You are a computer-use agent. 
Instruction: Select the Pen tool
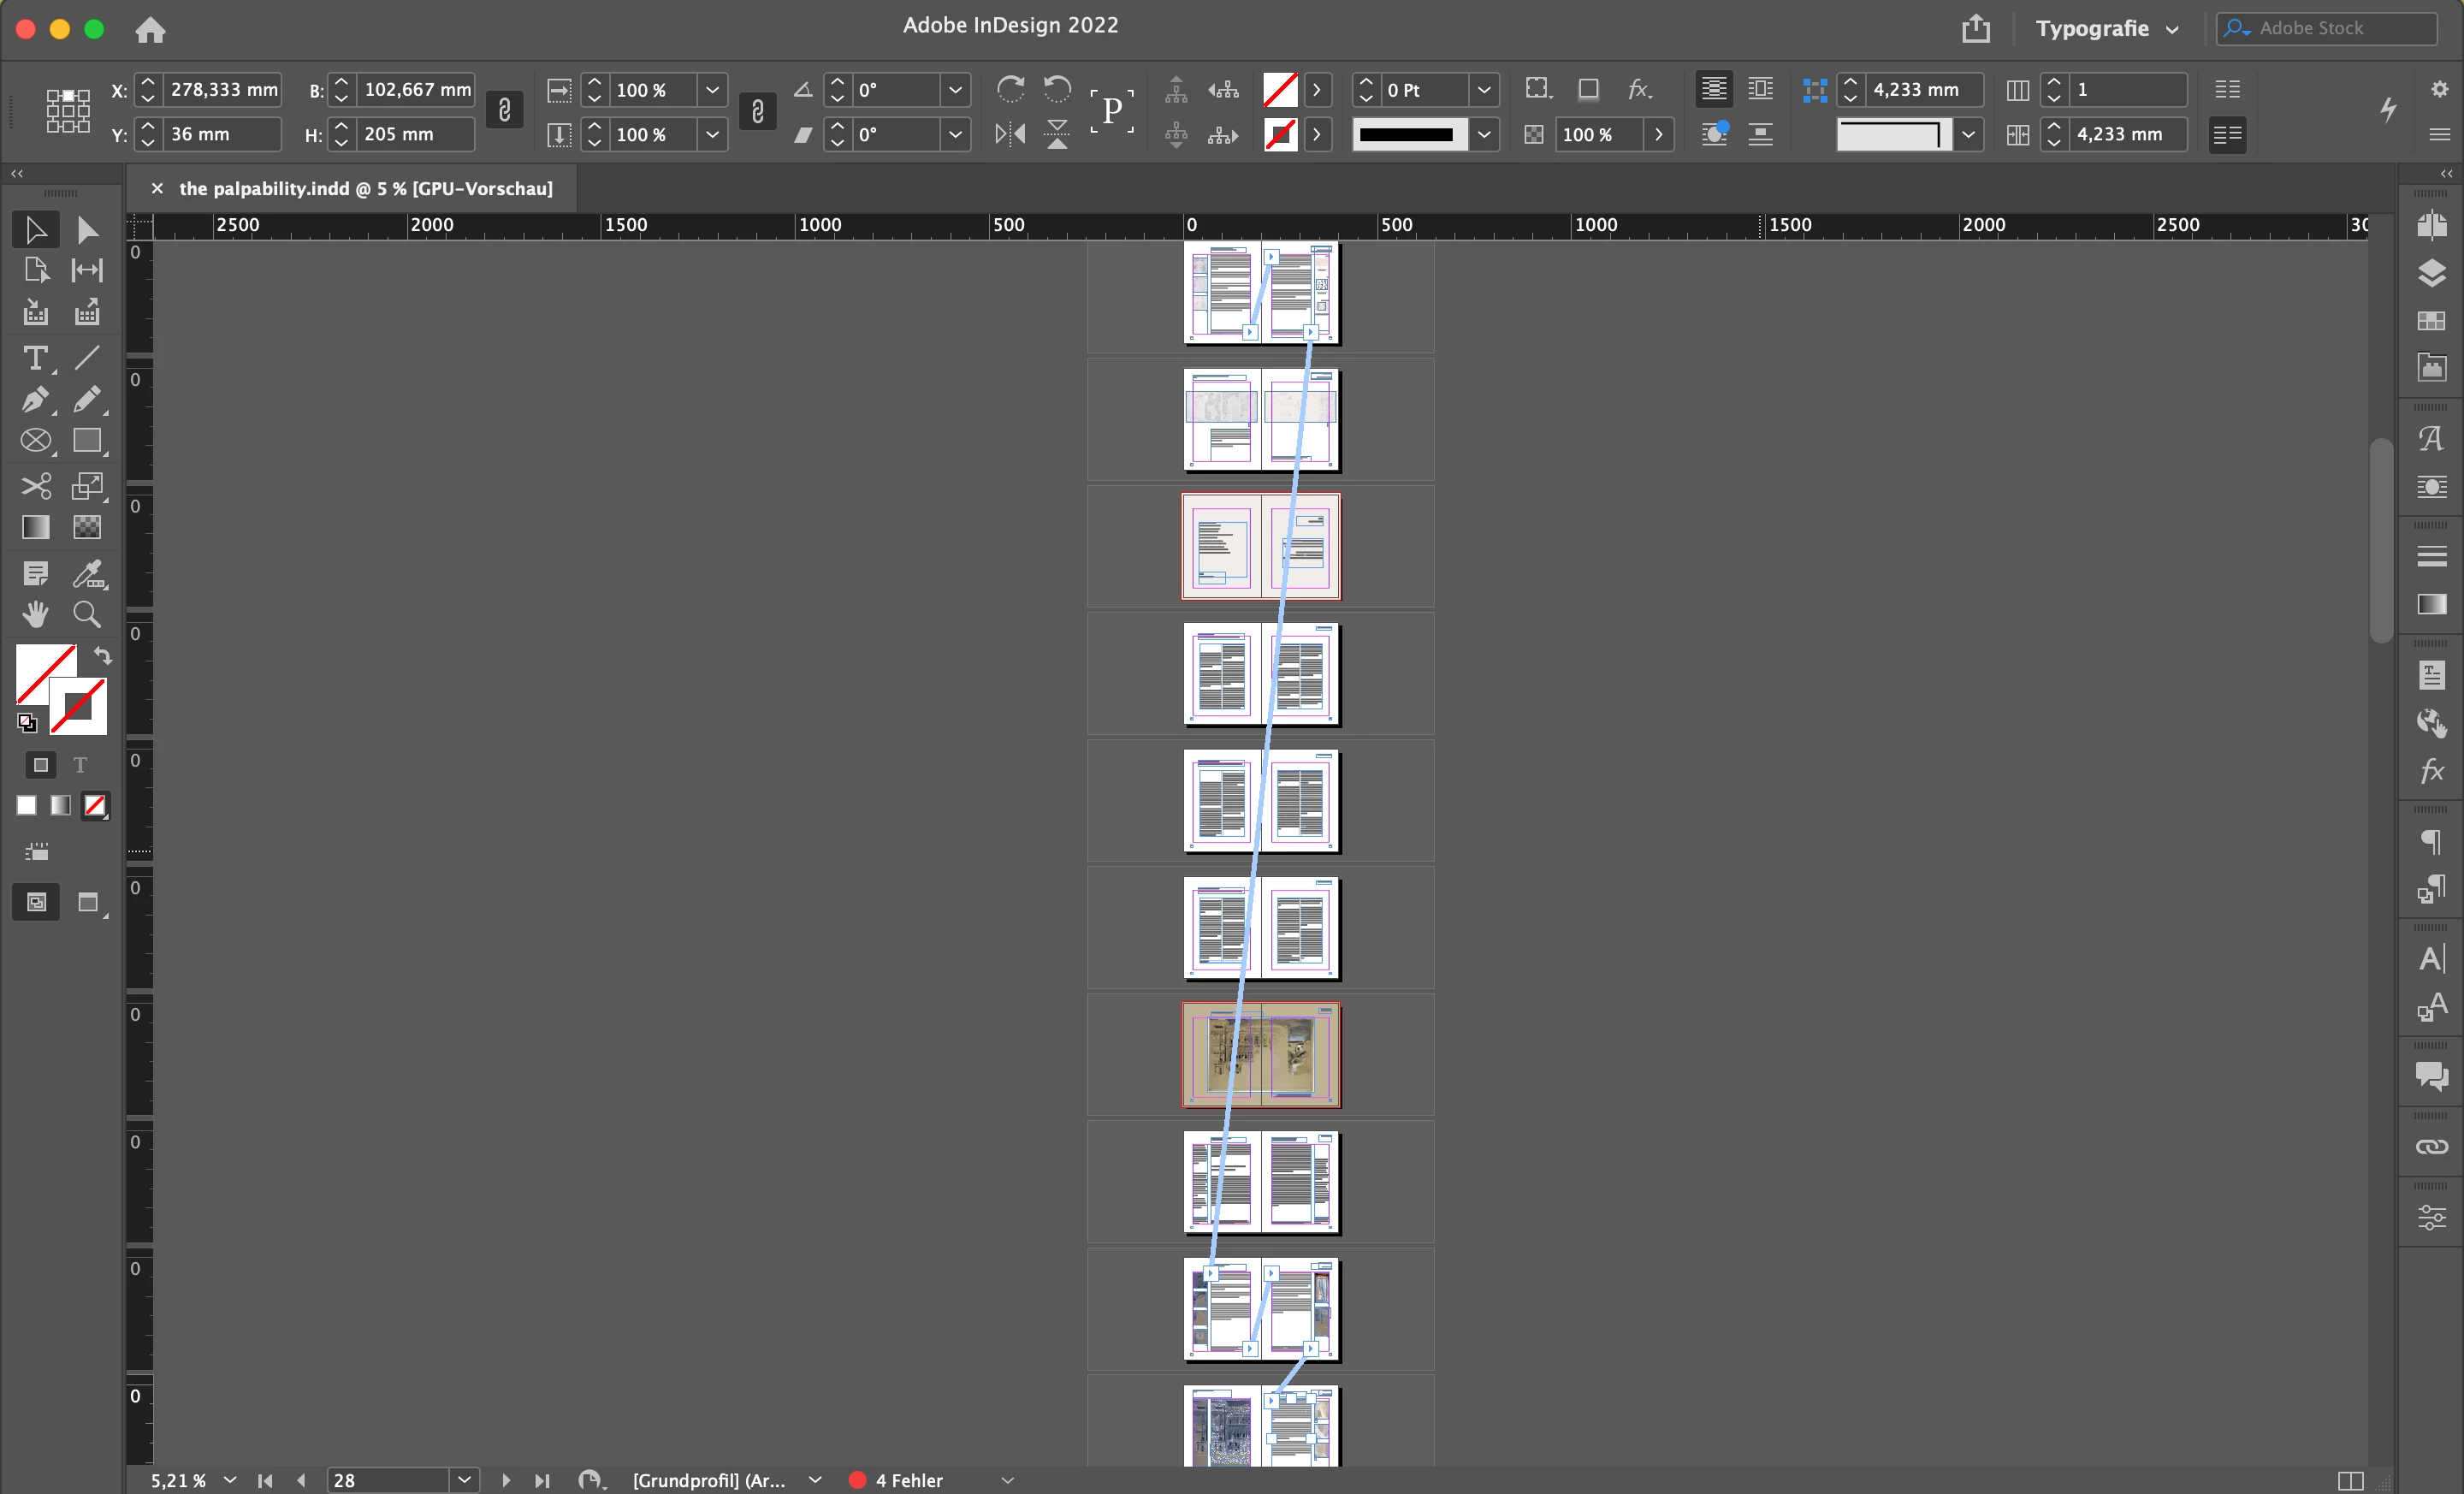[35, 400]
